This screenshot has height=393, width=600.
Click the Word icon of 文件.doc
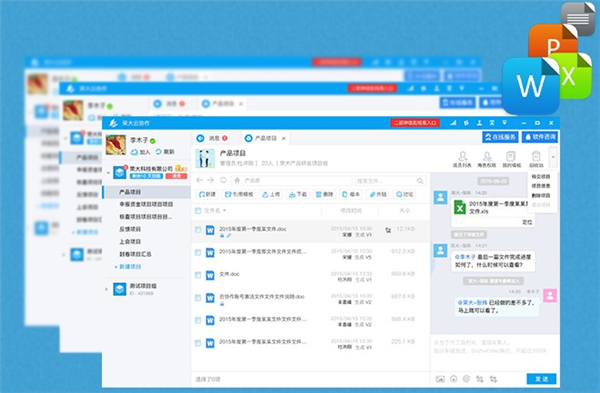click(x=210, y=276)
